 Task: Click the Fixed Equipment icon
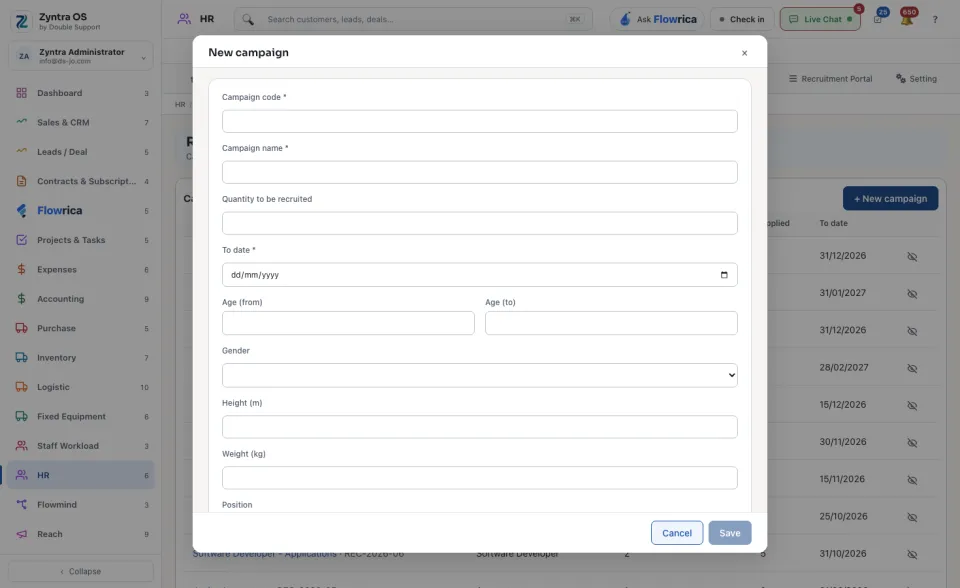(x=21, y=416)
